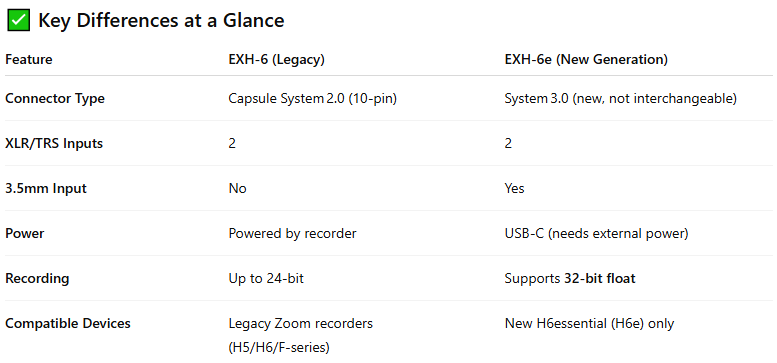Click the Recording row label

pyautogui.click(x=37, y=278)
